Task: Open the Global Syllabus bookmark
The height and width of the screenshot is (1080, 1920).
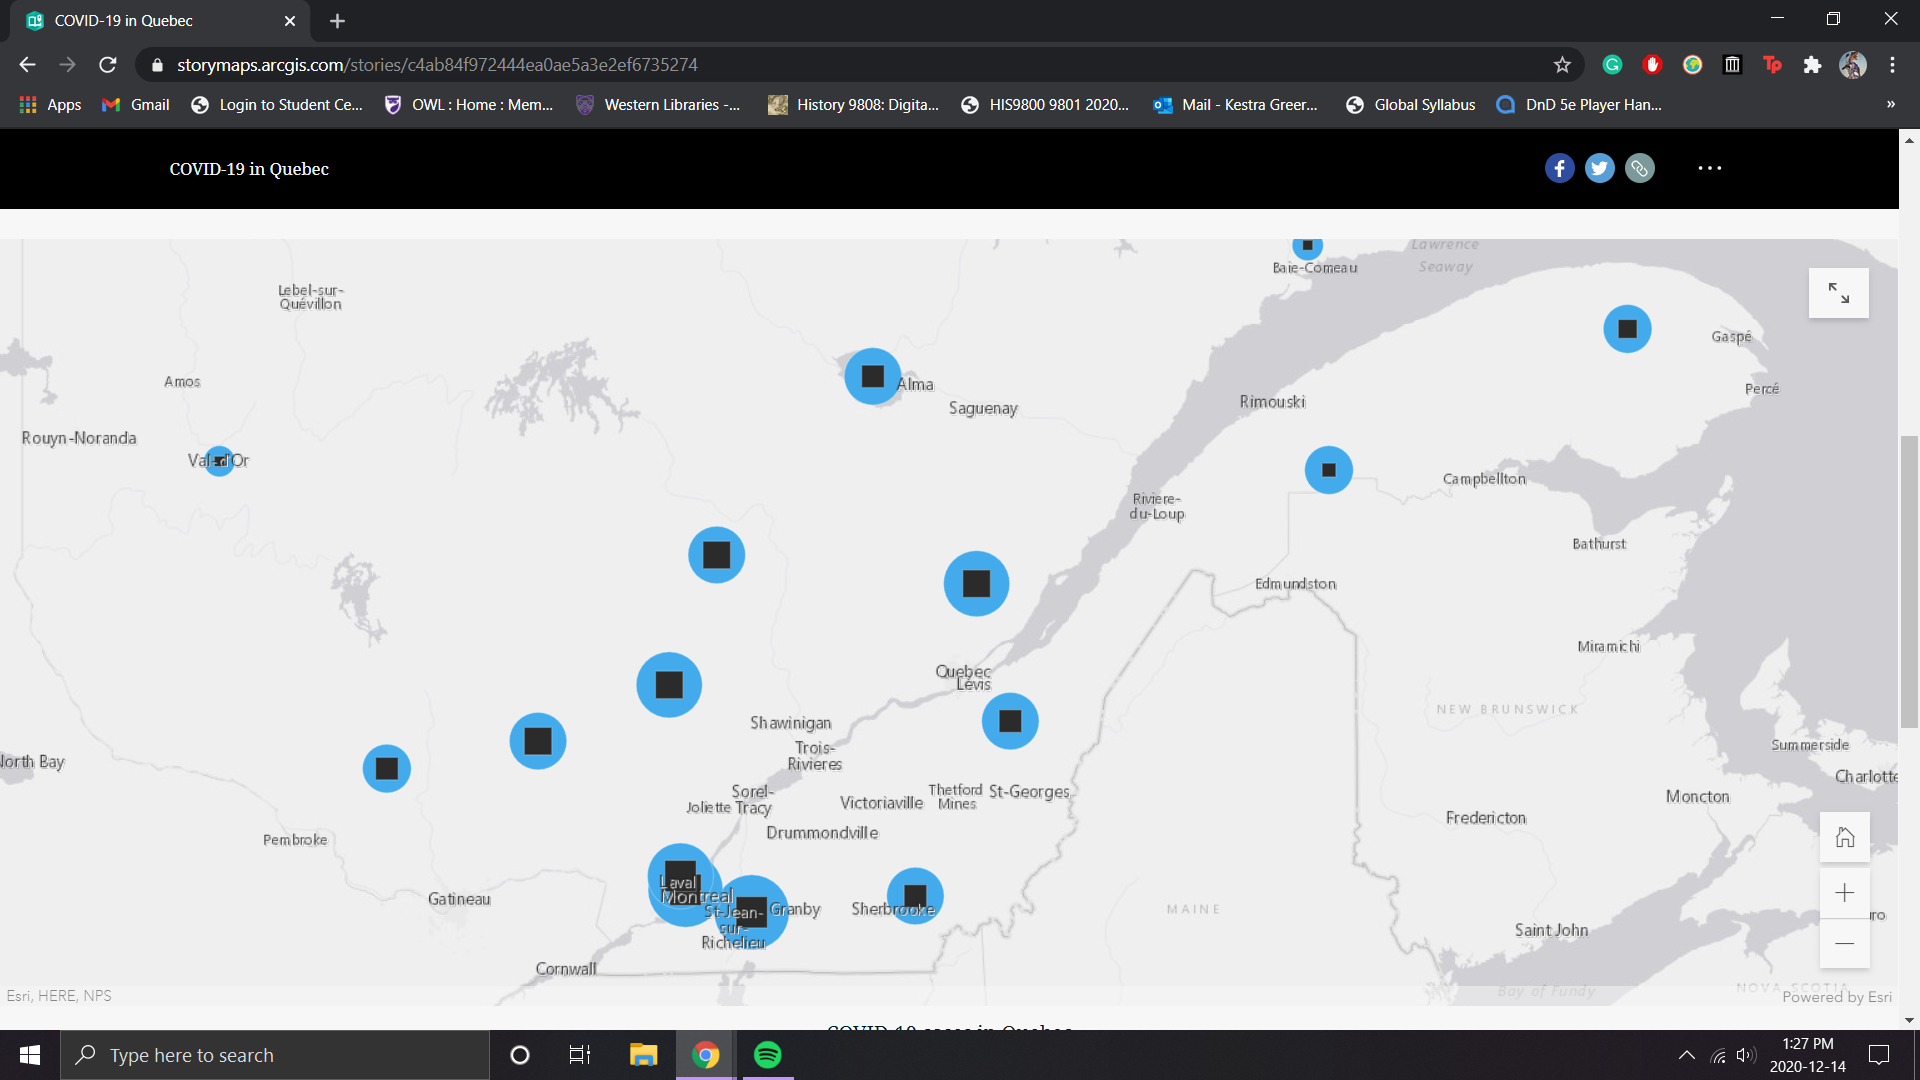Action: 1411,104
